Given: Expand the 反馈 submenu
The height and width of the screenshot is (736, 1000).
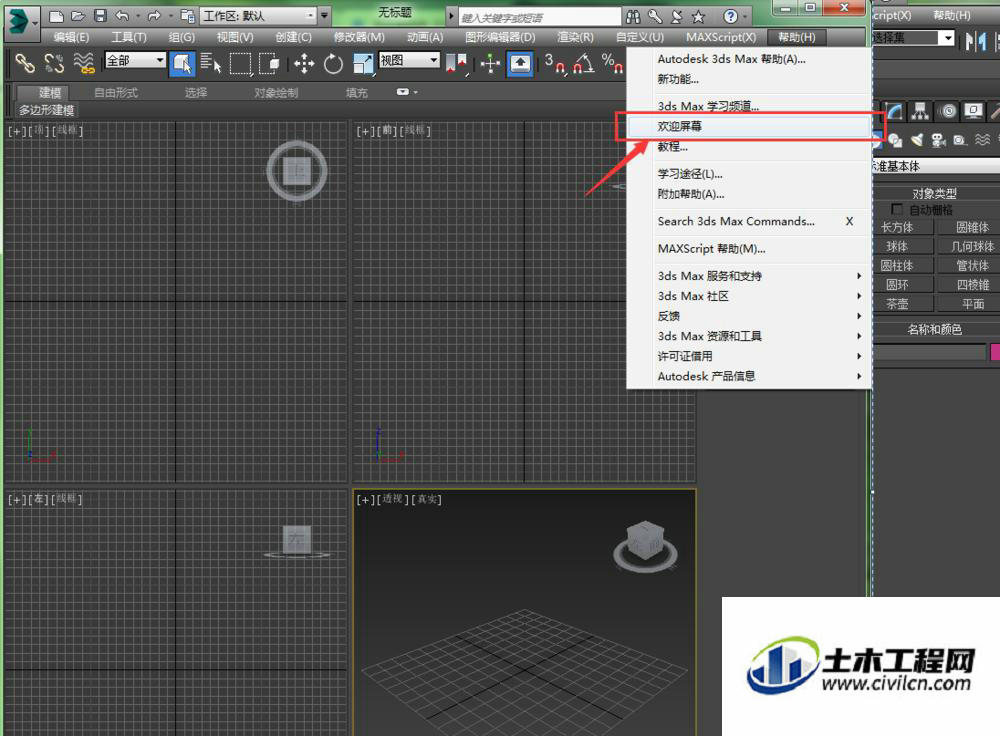Looking at the screenshot, I should point(749,316).
